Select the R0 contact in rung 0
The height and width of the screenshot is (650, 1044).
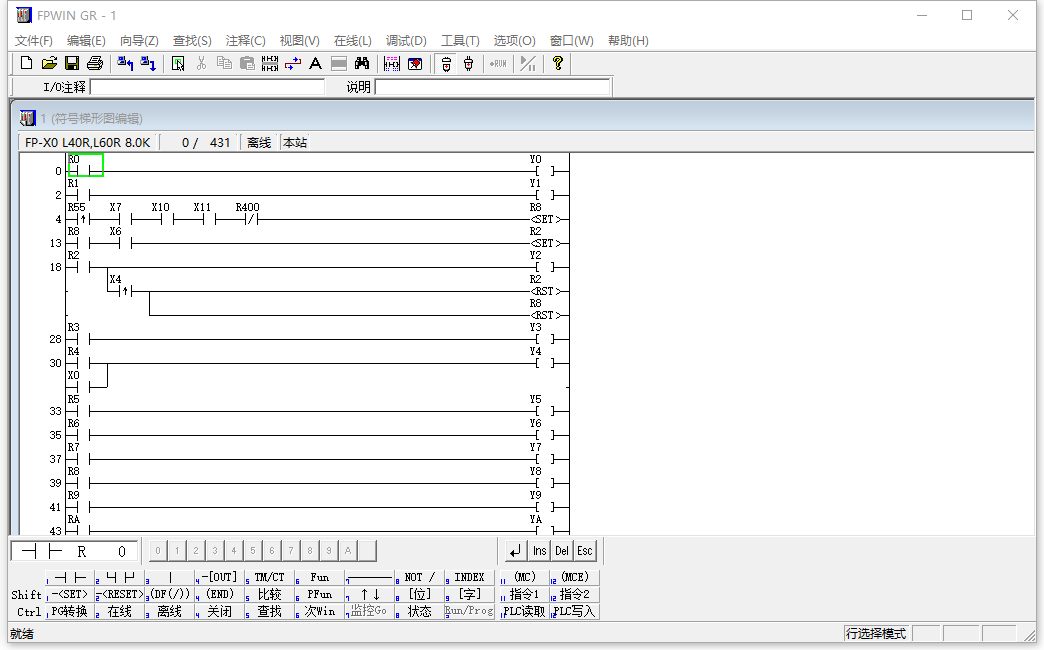[x=85, y=165]
